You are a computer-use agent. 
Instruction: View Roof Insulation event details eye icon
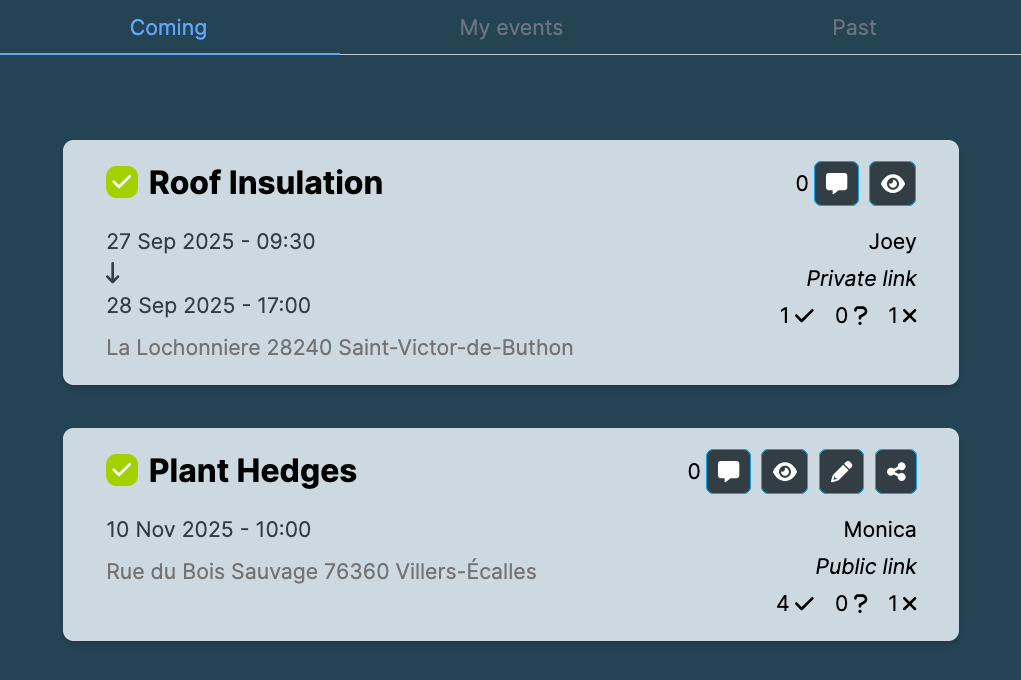892,184
